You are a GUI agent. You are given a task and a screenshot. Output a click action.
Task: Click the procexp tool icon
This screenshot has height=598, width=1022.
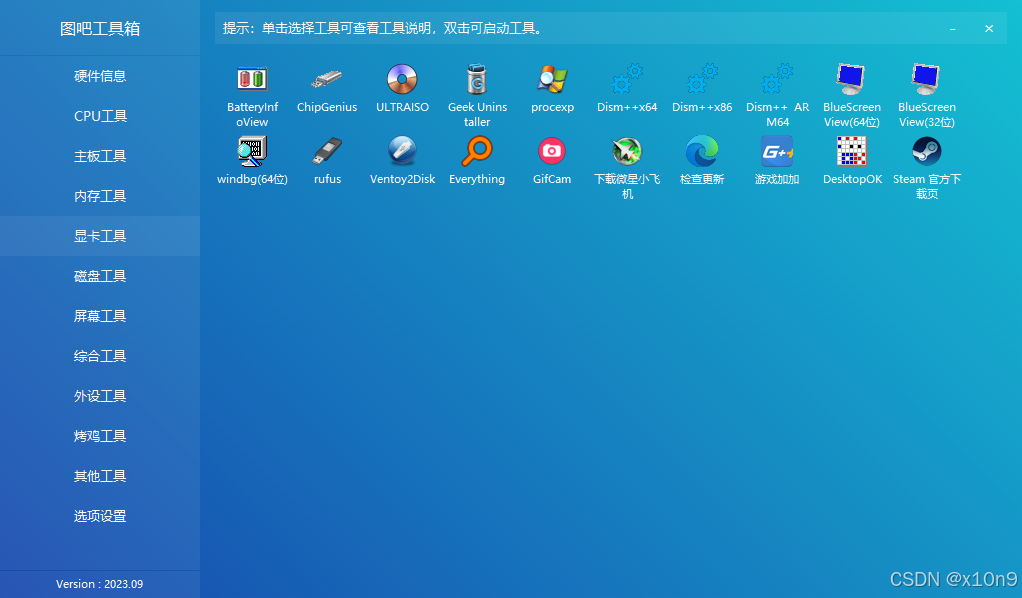pyautogui.click(x=552, y=80)
